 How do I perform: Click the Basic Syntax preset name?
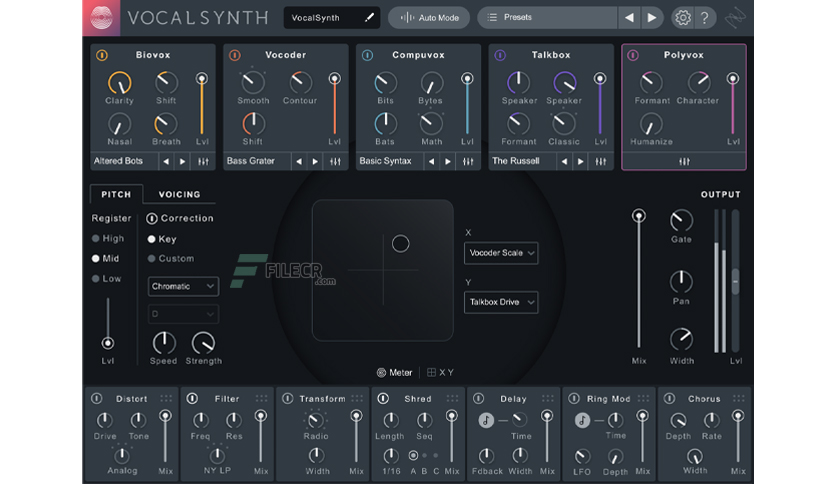(385, 161)
